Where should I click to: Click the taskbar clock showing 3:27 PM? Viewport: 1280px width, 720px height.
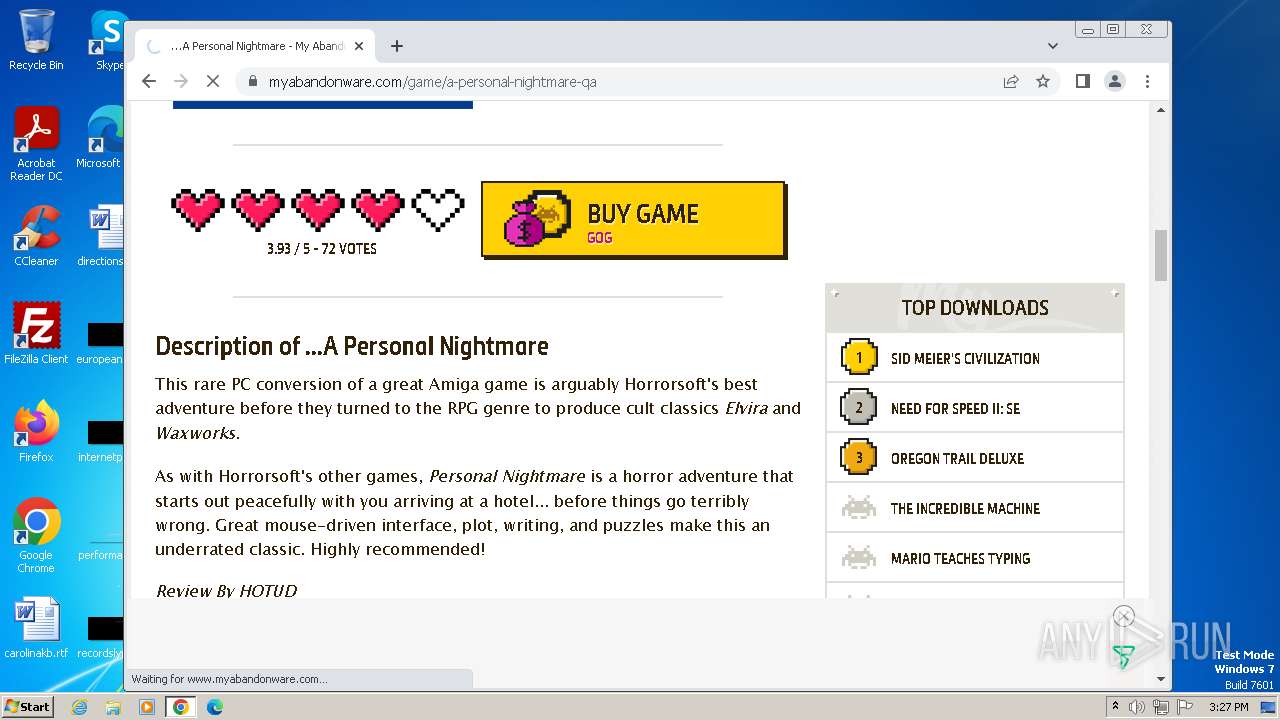[x=1228, y=707]
